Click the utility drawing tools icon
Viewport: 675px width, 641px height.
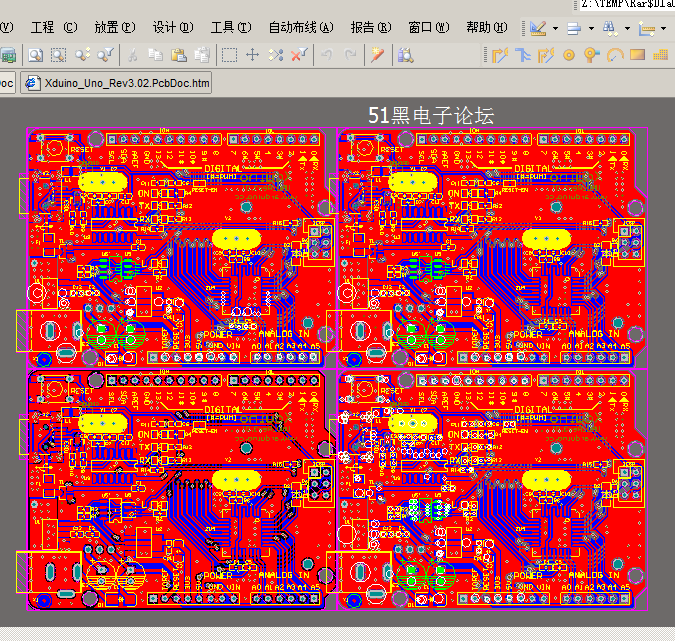point(538,28)
